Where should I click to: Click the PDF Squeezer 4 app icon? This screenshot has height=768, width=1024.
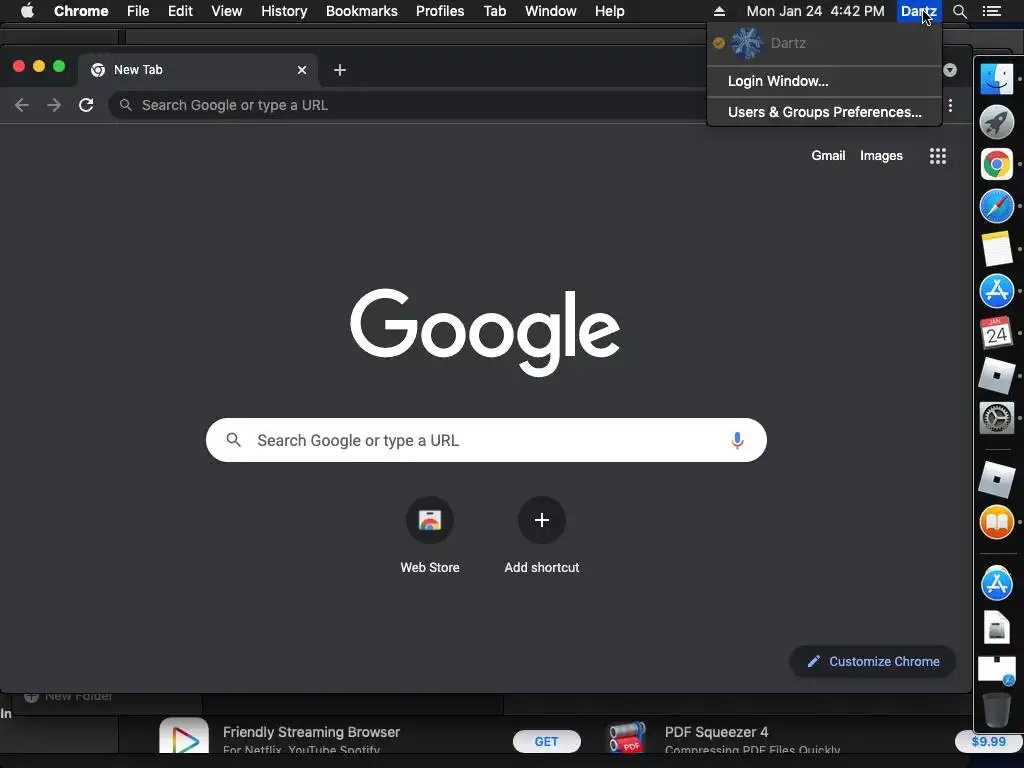627,737
